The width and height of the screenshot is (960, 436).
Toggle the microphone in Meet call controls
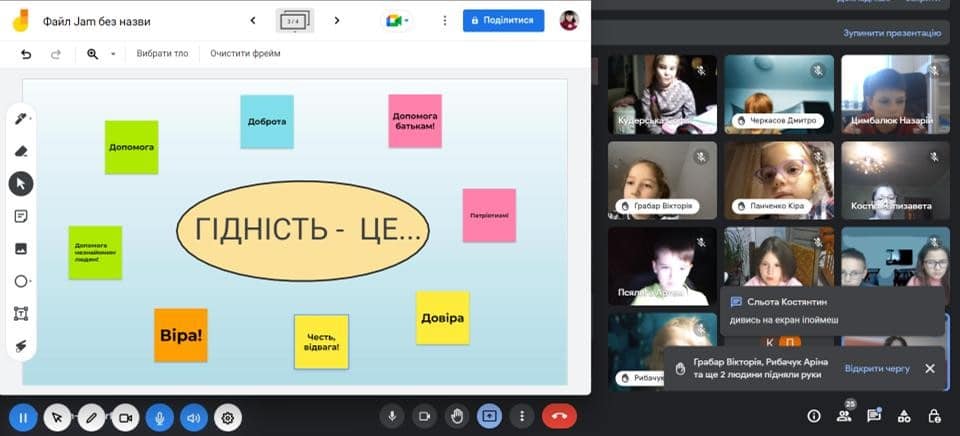(x=393, y=416)
